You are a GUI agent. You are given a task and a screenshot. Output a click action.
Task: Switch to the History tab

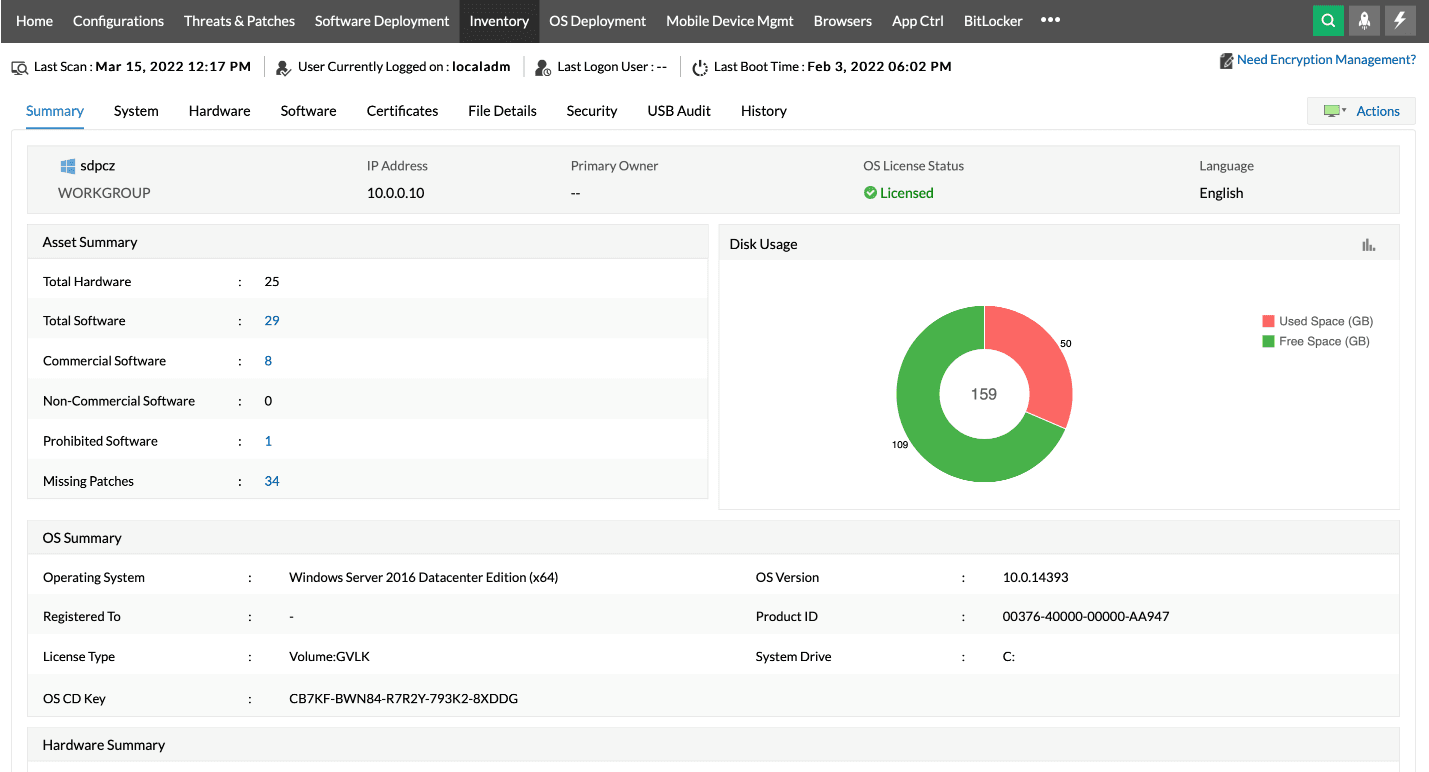point(764,111)
